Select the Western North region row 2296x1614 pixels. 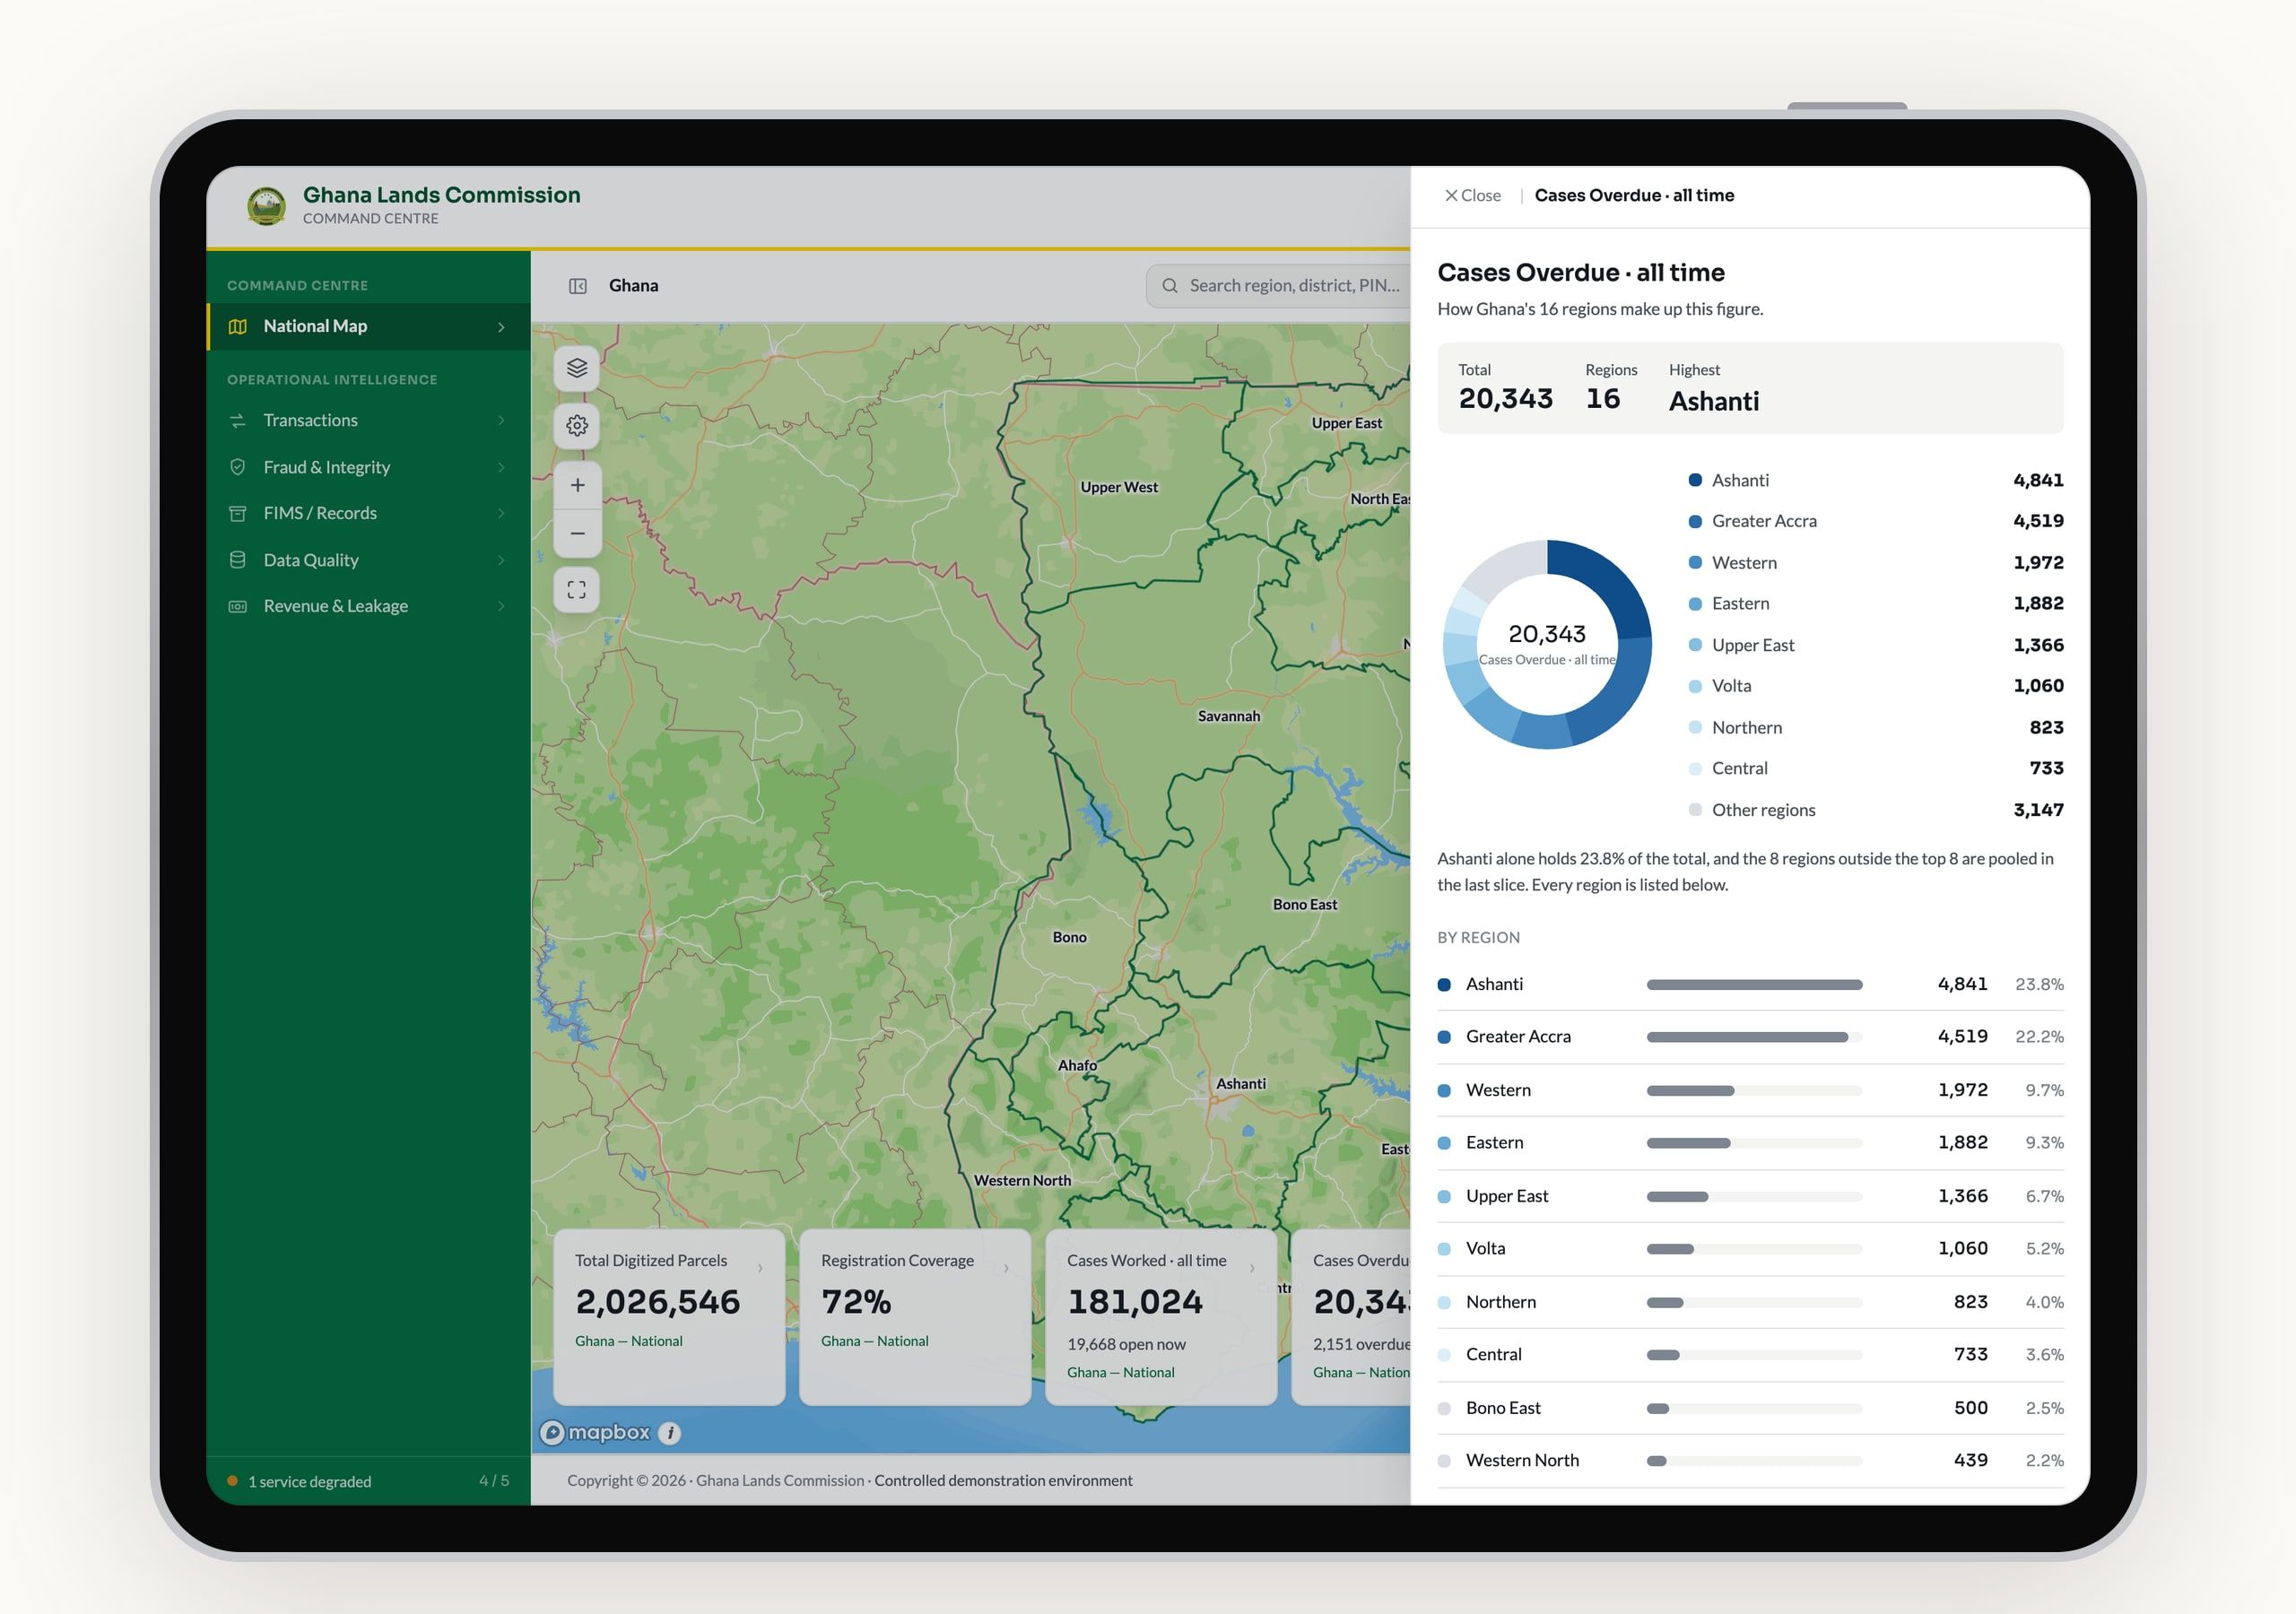1750,1461
